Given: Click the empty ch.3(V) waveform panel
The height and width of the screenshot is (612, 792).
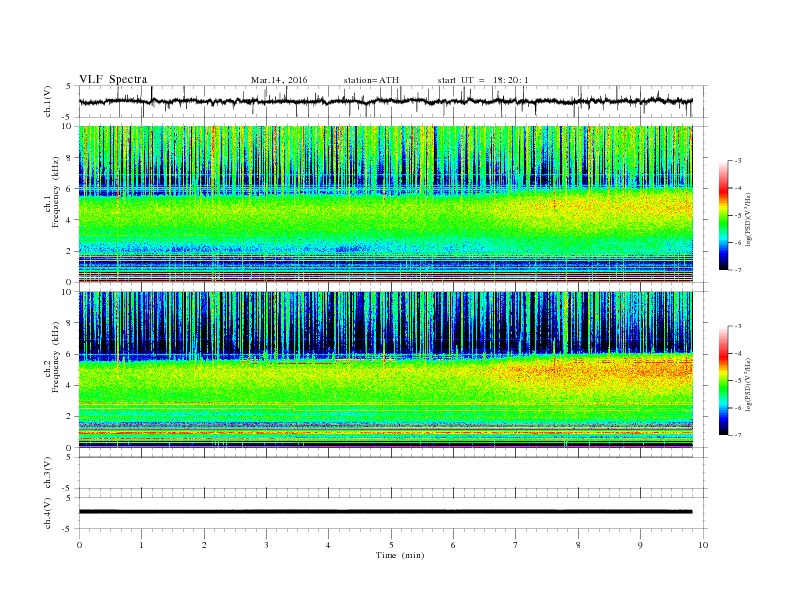Looking at the screenshot, I should pos(393,473).
